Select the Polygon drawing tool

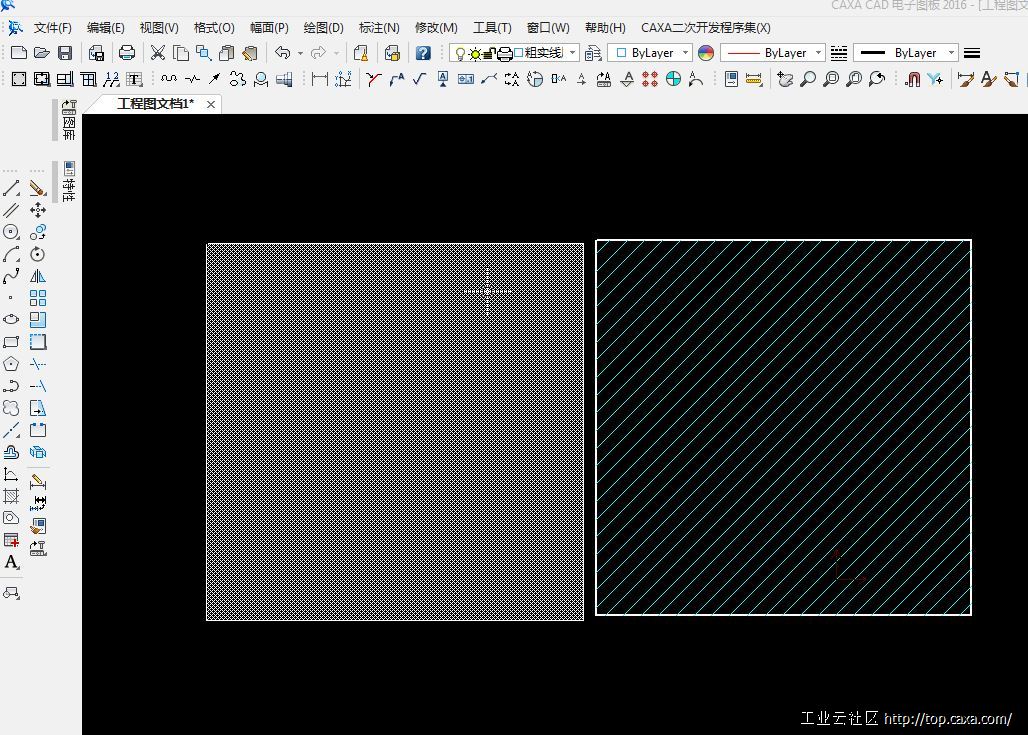[11, 364]
